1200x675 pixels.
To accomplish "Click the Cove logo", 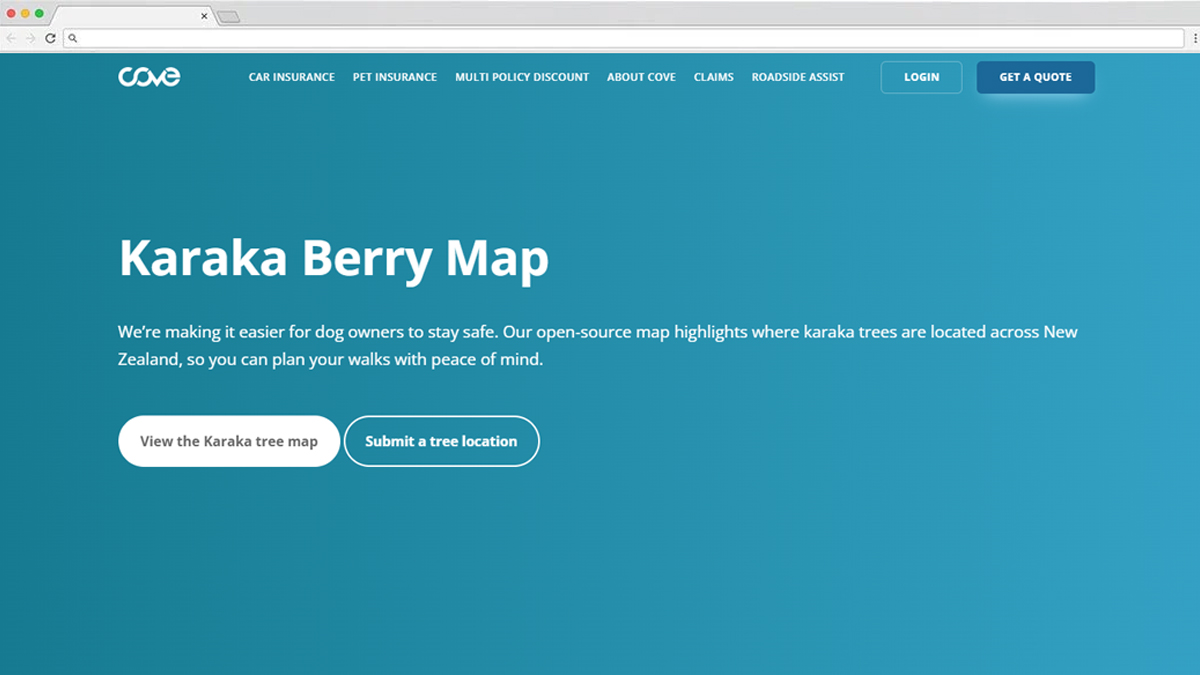I will pyautogui.click(x=148, y=76).
